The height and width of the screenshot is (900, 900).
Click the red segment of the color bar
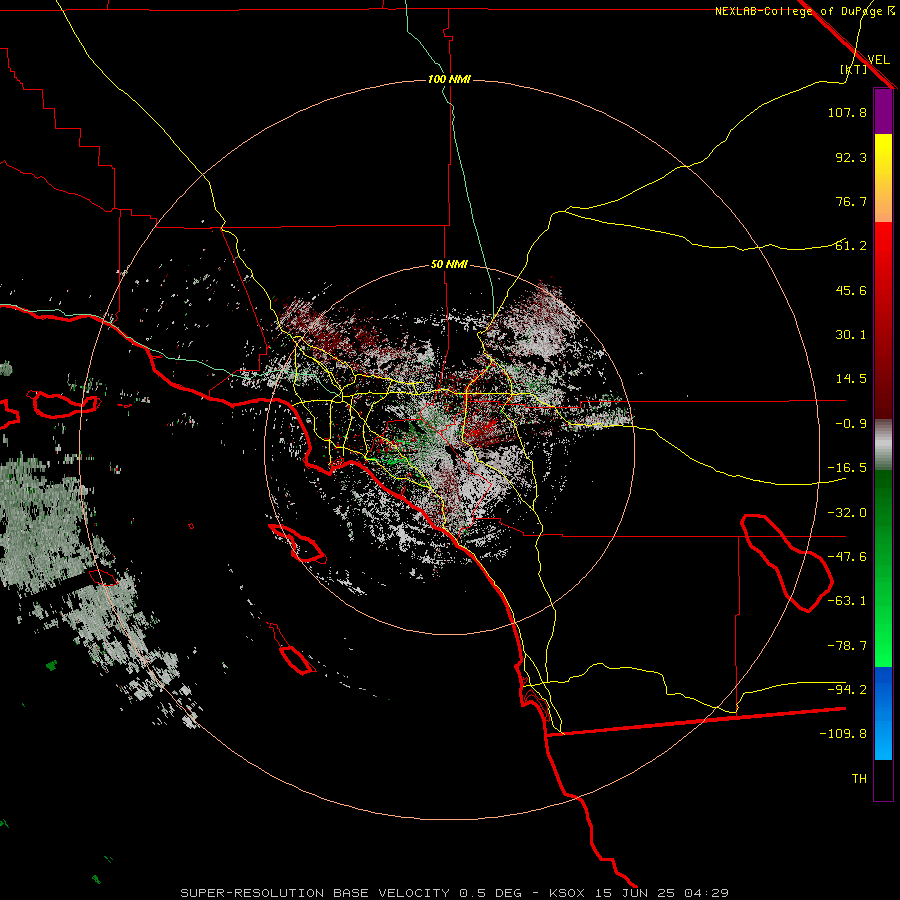(x=883, y=320)
